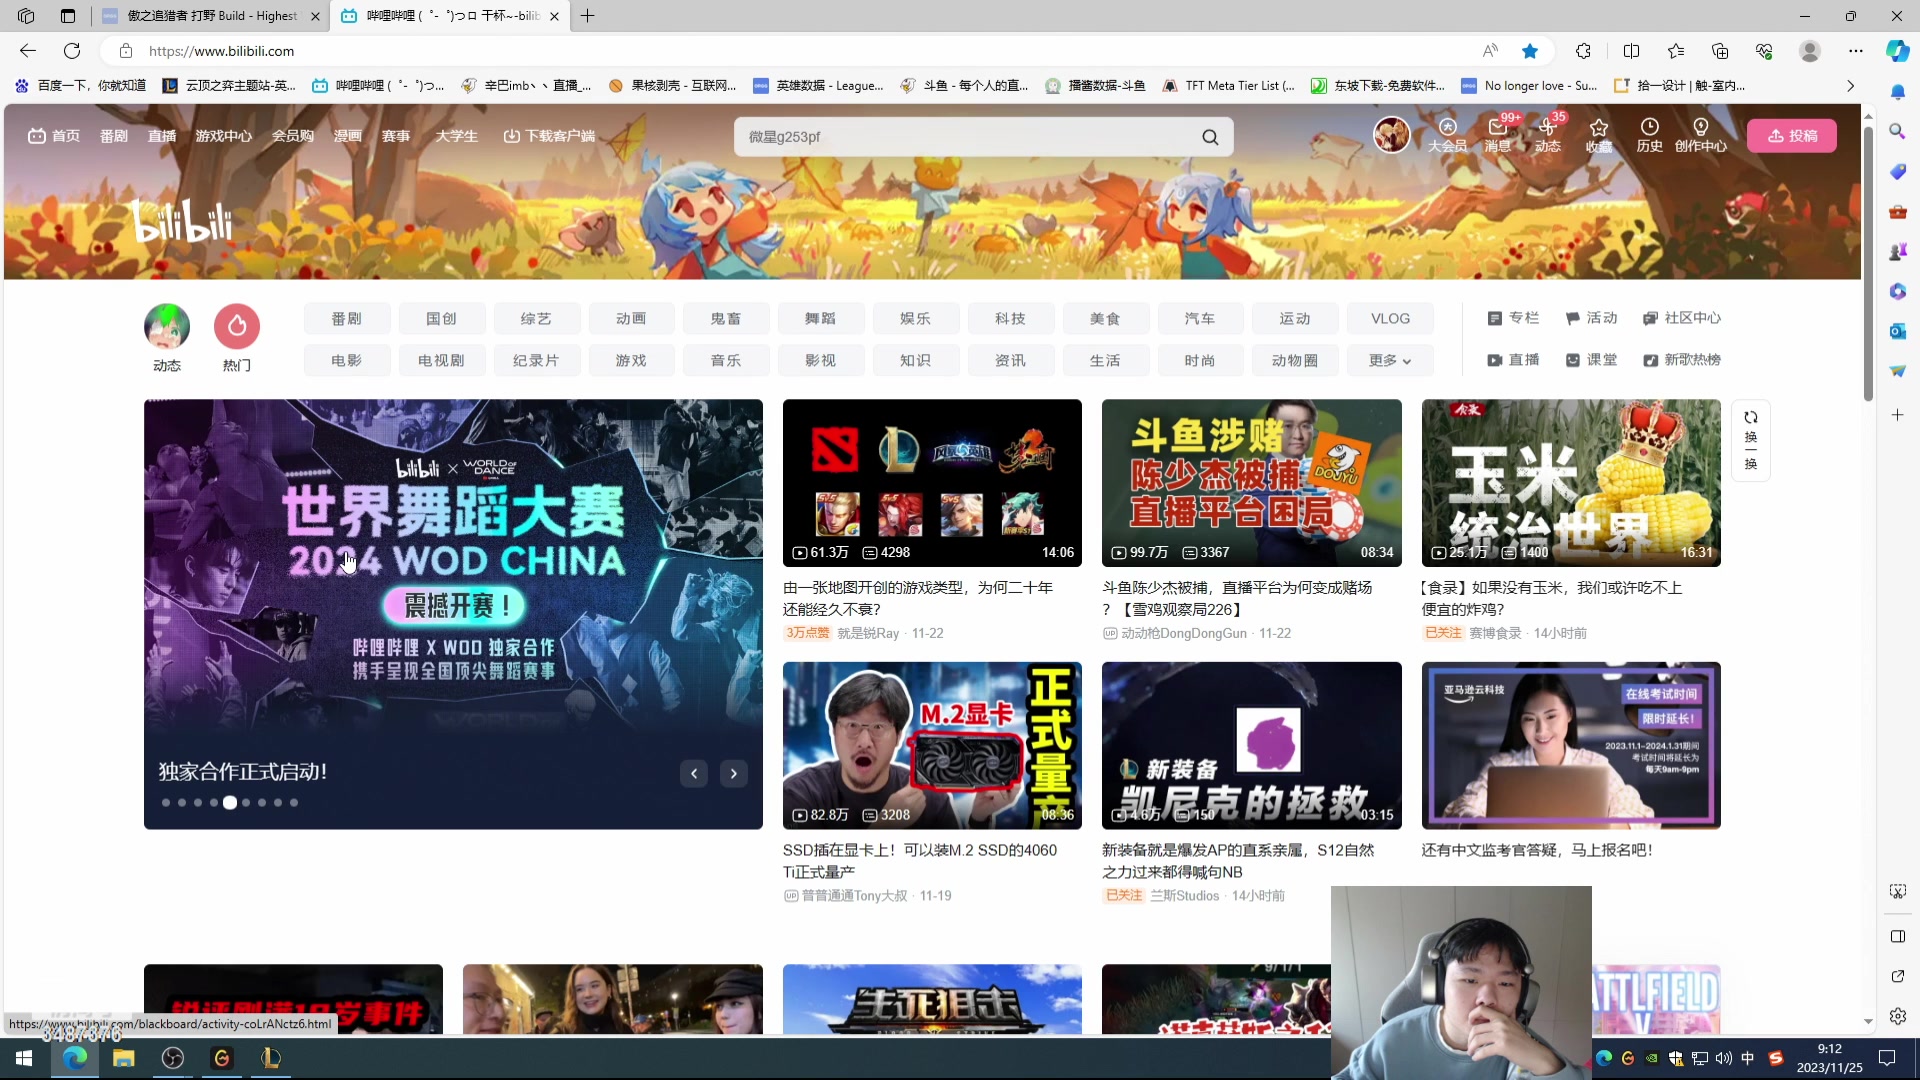Viewport: 1920px width, 1080px height.
Task: Open the 创作中心 creator center icon
Action: pyautogui.click(x=1700, y=135)
